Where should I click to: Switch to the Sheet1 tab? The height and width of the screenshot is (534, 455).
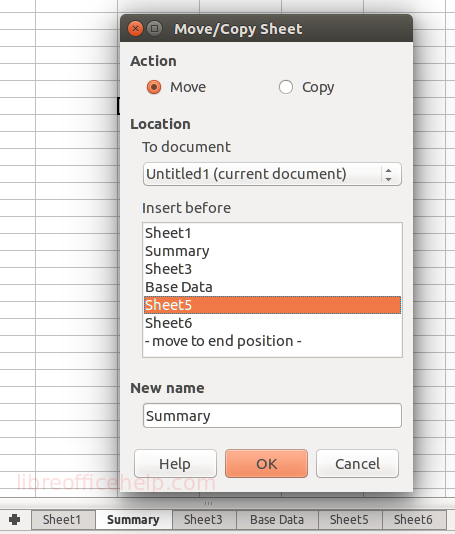click(63, 520)
